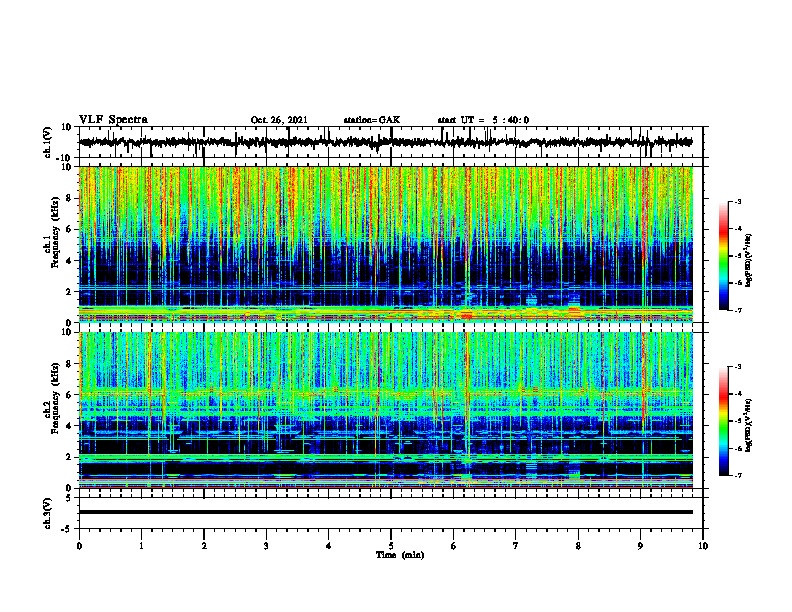Click the ch.2 'Frequency (kHz)' axis label
This screenshot has height=612, width=792.
[55, 398]
